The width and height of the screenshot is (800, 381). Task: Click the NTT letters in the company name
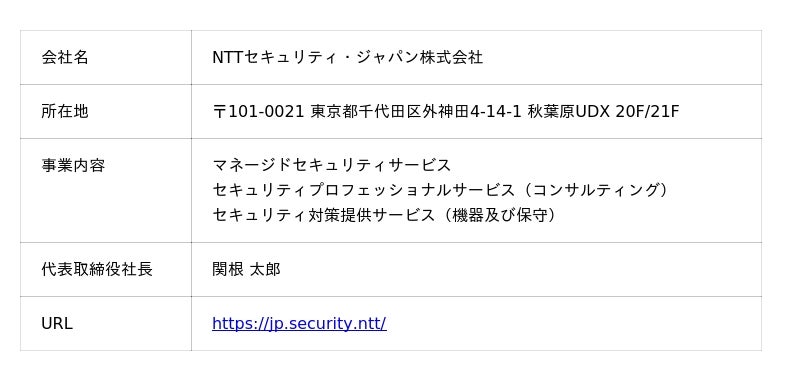[x=229, y=57]
